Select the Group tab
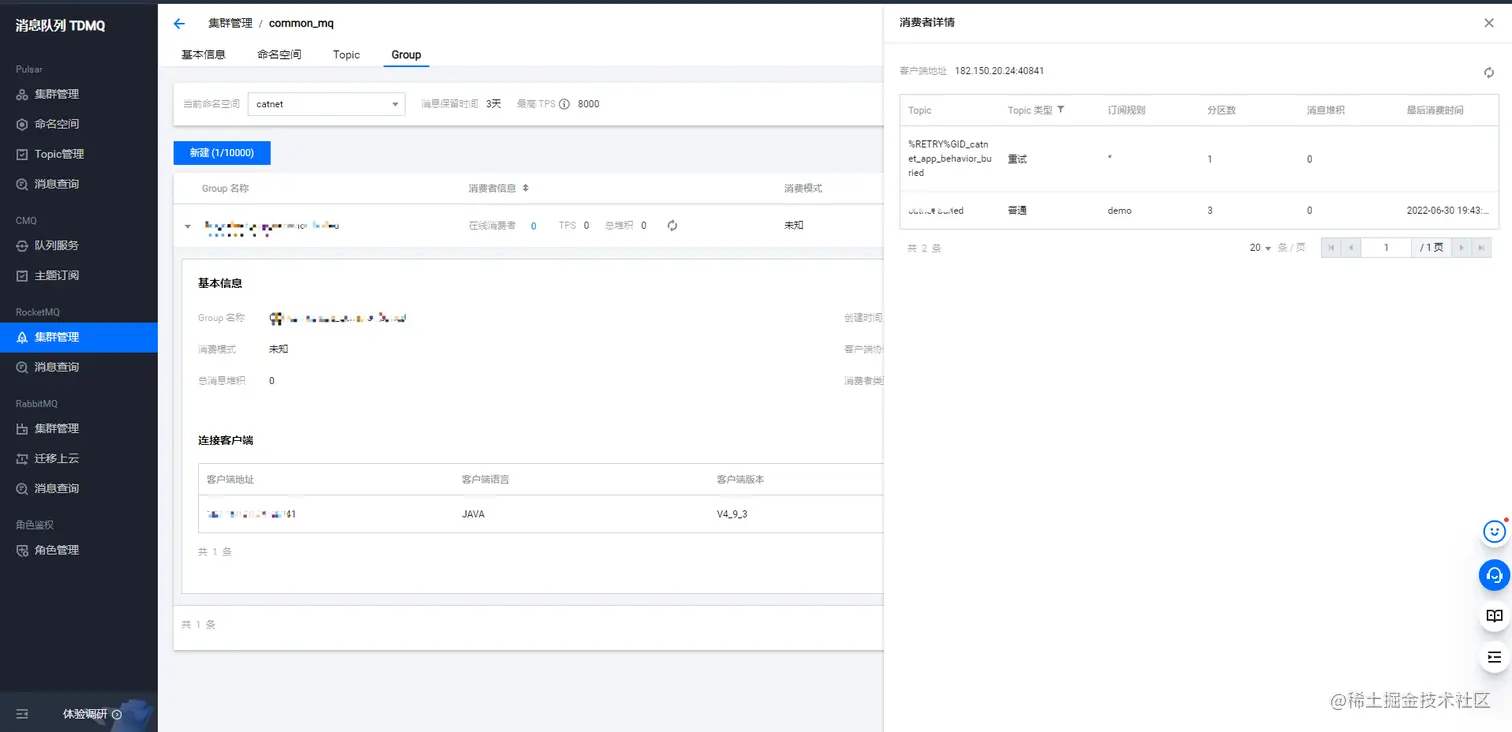 406,55
